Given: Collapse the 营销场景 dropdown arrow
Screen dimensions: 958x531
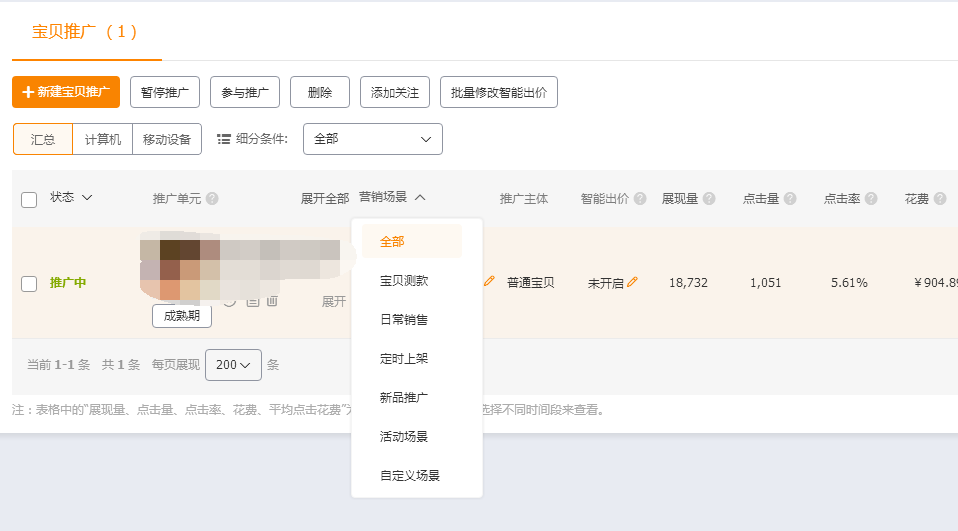Looking at the screenshot, I should (x=420, y=197).
